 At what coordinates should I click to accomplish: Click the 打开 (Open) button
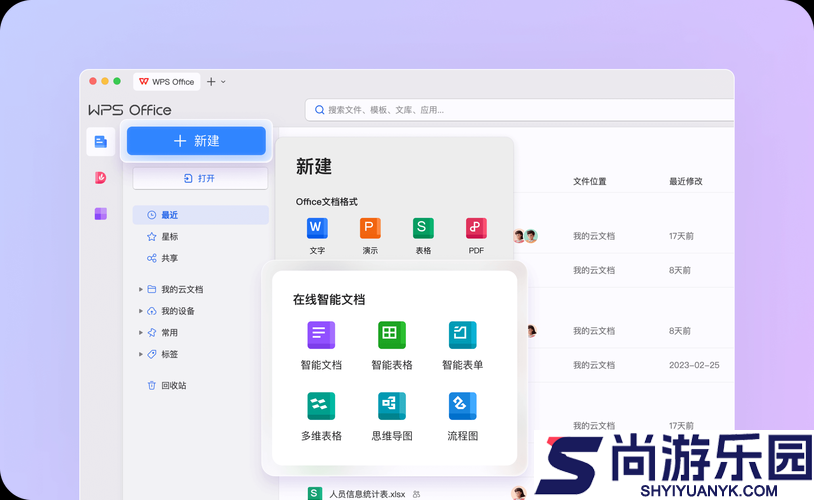pos(200,178)
